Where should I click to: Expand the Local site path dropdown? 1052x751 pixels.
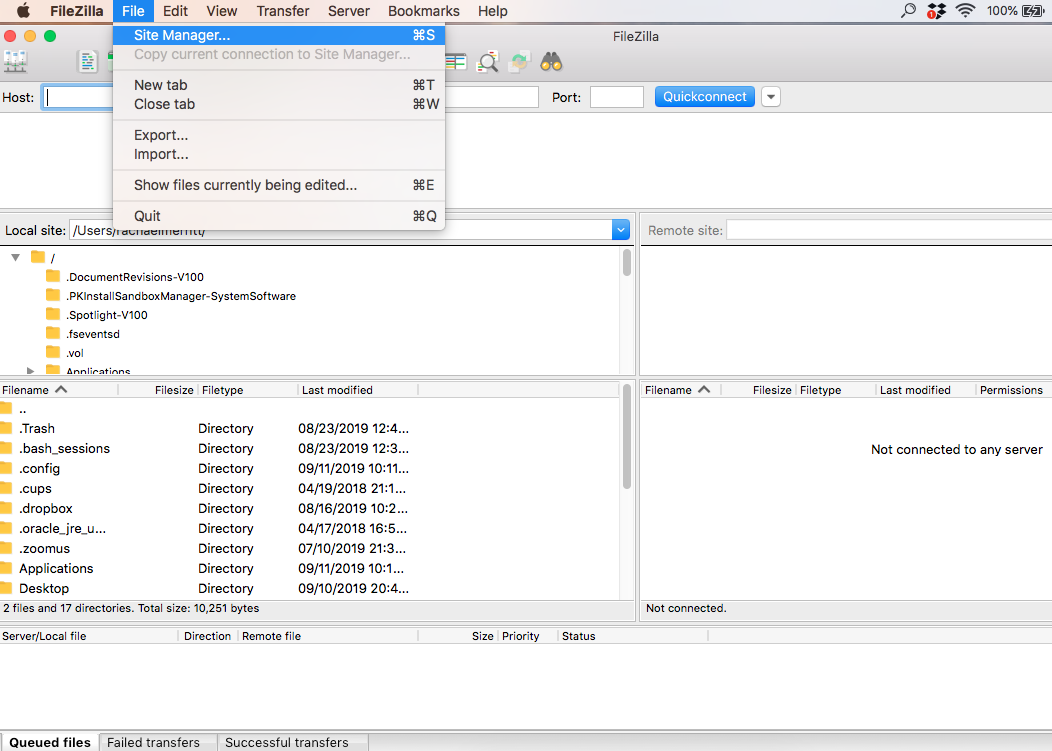pyautogui.click(x=621, y=230)
